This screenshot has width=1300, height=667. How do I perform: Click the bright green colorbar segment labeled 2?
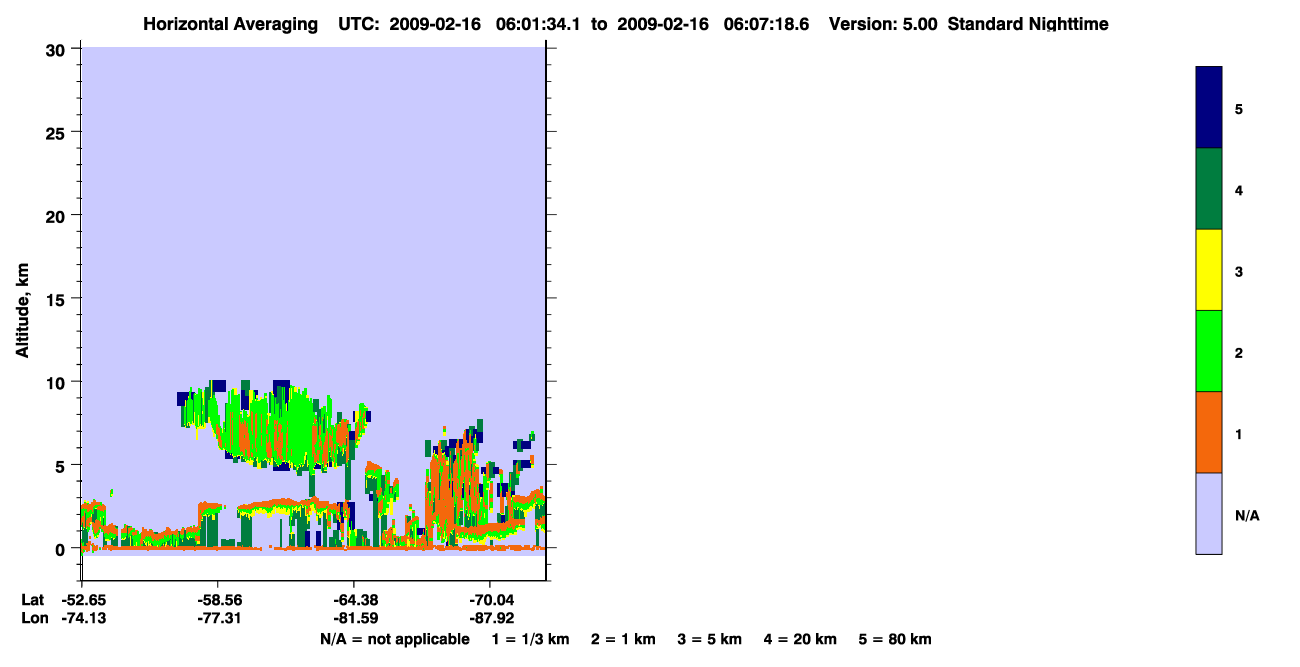tap(1209, 351)
